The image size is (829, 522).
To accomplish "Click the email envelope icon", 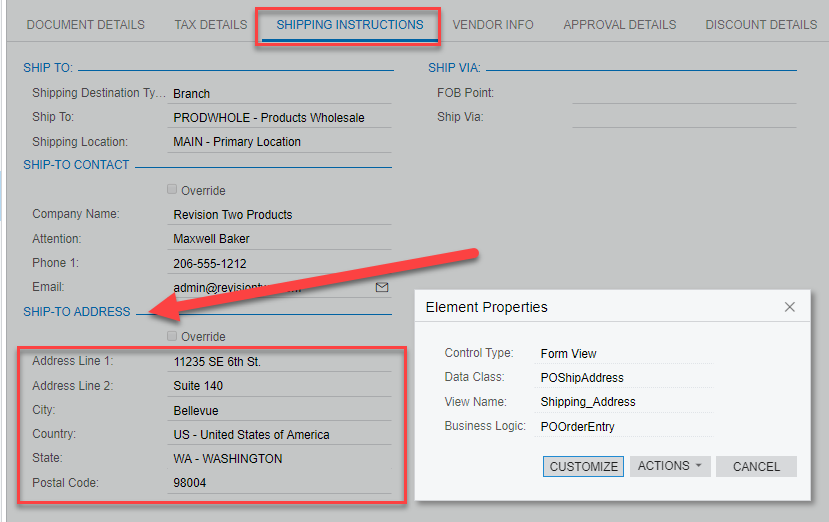I will (381, 287).
